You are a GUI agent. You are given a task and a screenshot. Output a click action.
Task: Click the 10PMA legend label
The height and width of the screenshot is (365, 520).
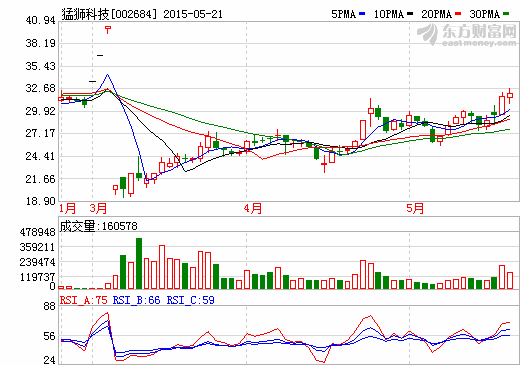click(389, 14)
